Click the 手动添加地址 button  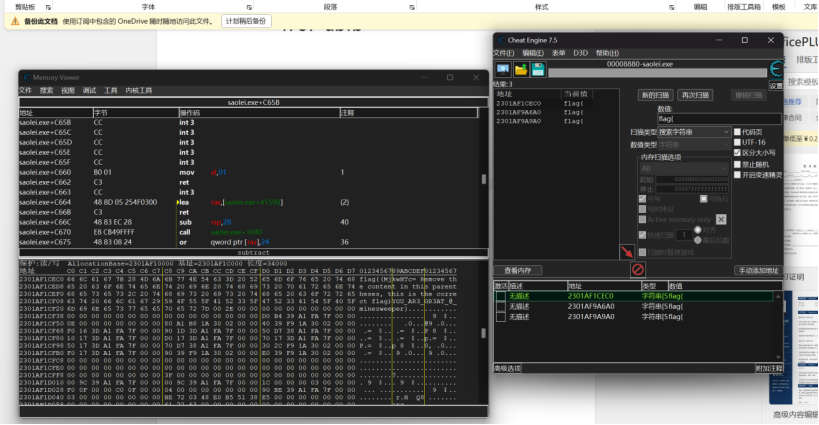pos(758,270)
